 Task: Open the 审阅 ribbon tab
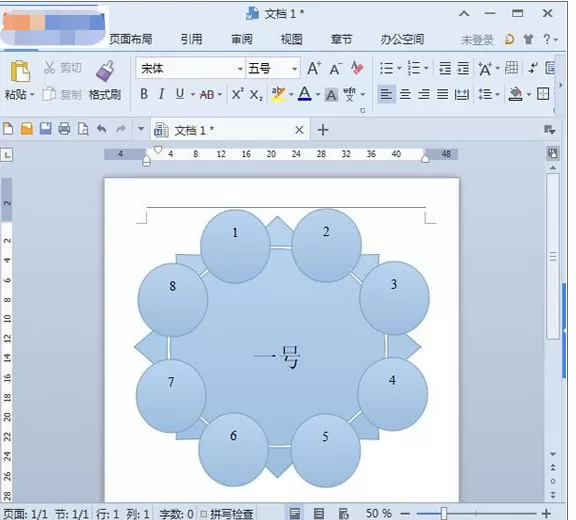242,39
